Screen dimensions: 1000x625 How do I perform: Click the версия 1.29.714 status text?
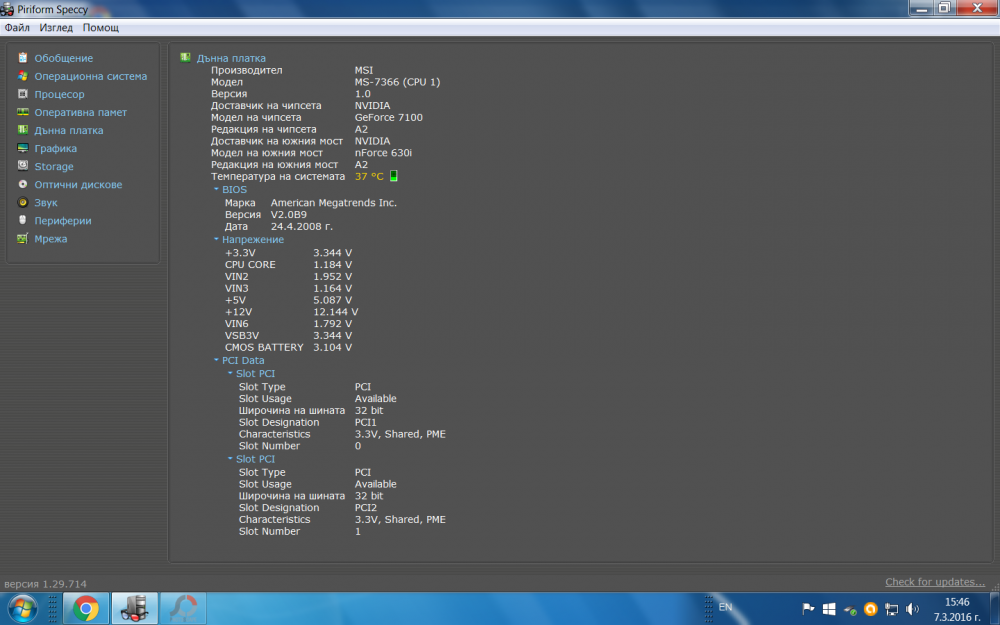click(45, 584)
